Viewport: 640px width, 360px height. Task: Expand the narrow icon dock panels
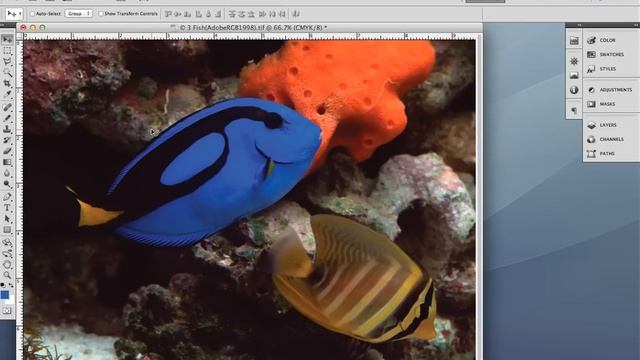[579, 25]
